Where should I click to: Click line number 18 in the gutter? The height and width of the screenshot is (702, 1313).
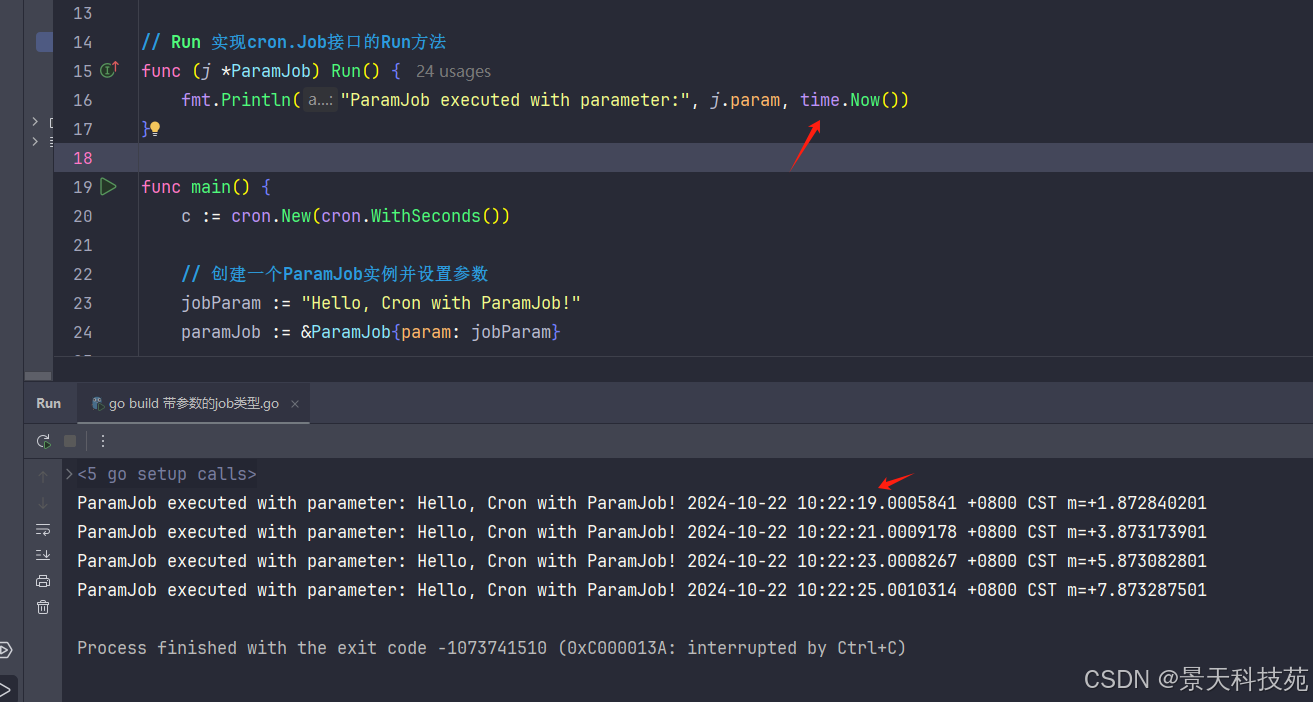click(82, 158)
